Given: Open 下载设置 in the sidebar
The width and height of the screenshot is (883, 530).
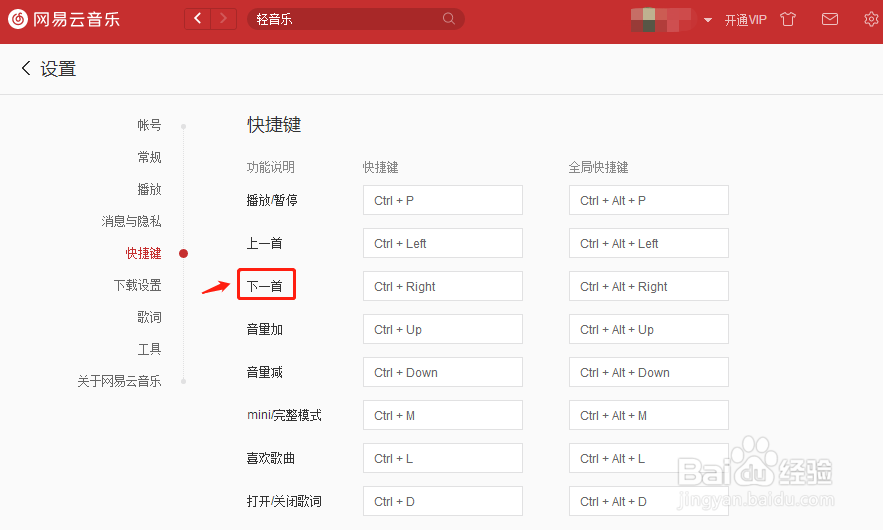Looking at the screenshot, I should pyautogui.click(x=137, y=286).
